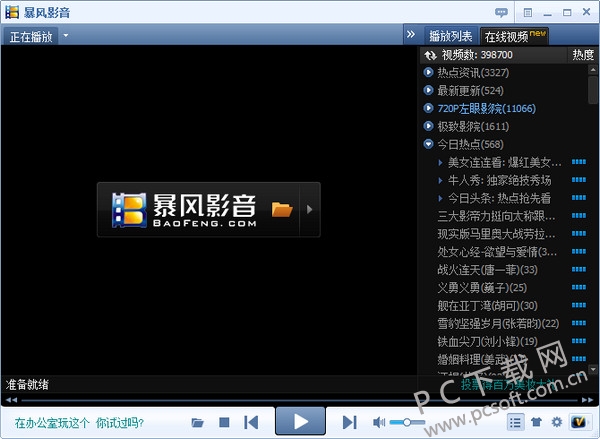Viewport: 600px width, 439px height.
Task: Open the feedback speech bubble icon
Action: (501, 13)
